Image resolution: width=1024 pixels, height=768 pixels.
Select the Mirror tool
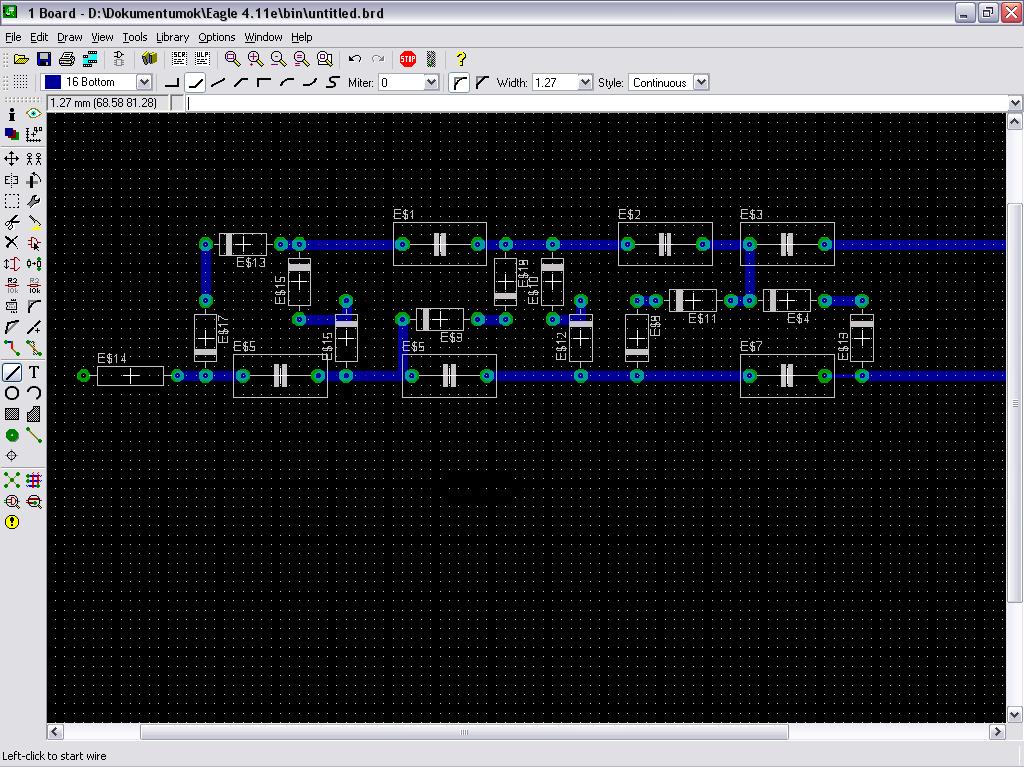tap(12, 180)
